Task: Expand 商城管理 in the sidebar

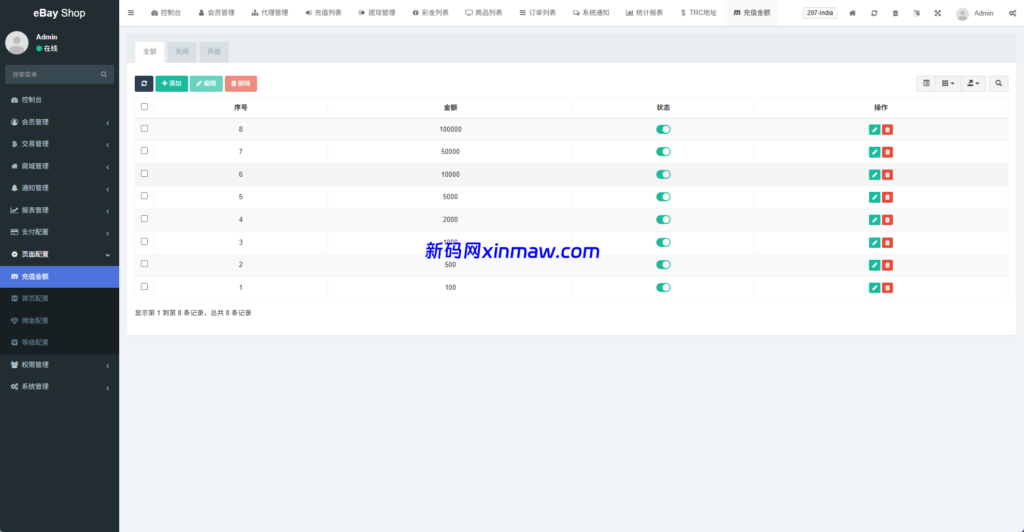Action: (x=59, y=166)
